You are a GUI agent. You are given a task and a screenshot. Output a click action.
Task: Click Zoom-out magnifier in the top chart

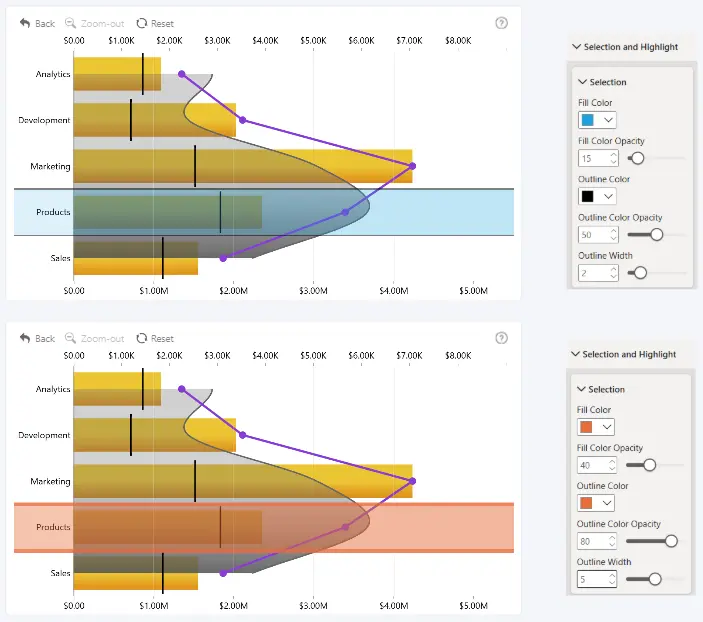(70, 23)
